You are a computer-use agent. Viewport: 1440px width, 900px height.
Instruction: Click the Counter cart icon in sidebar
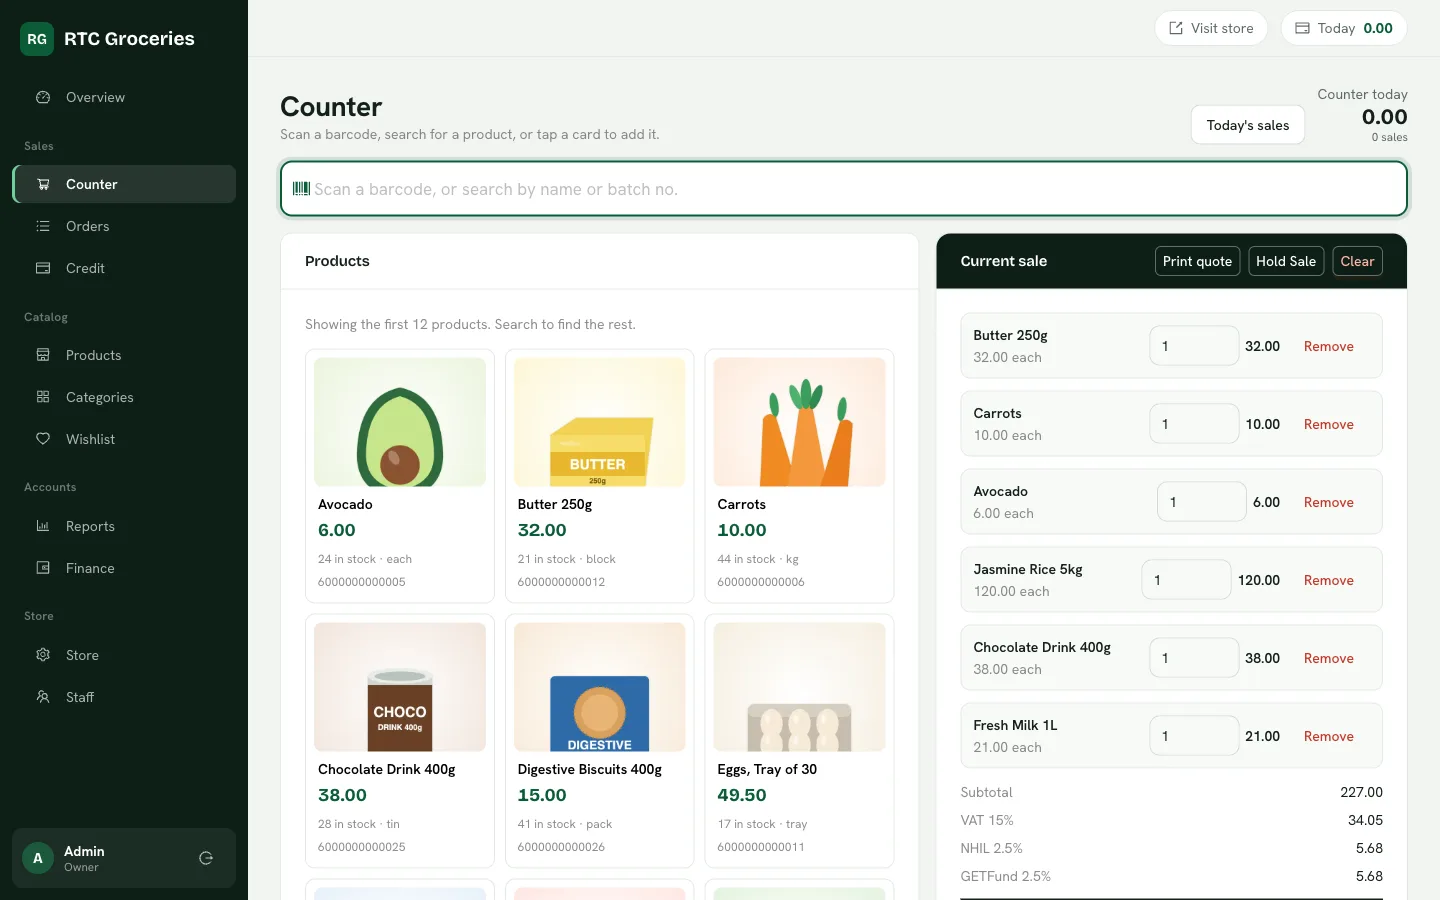coord(43,184)
